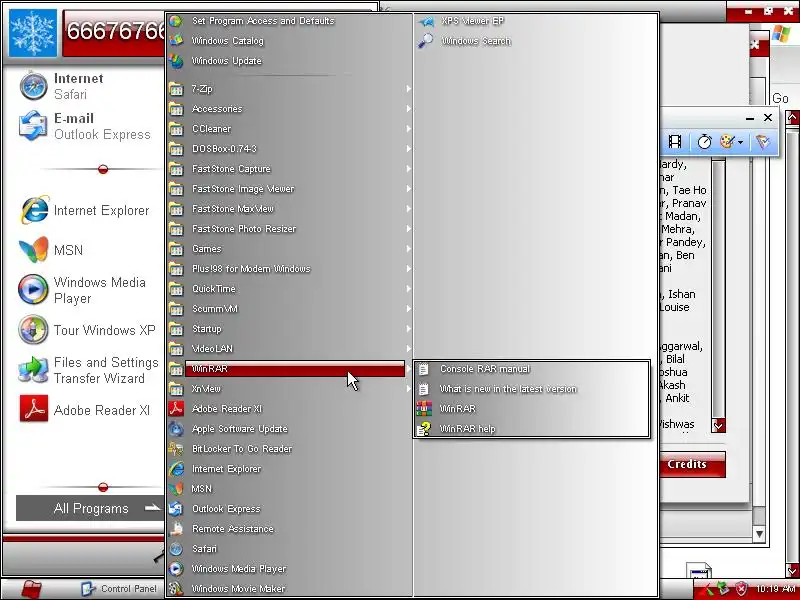Switch to Control Panel taskbar button

[120, 589]
